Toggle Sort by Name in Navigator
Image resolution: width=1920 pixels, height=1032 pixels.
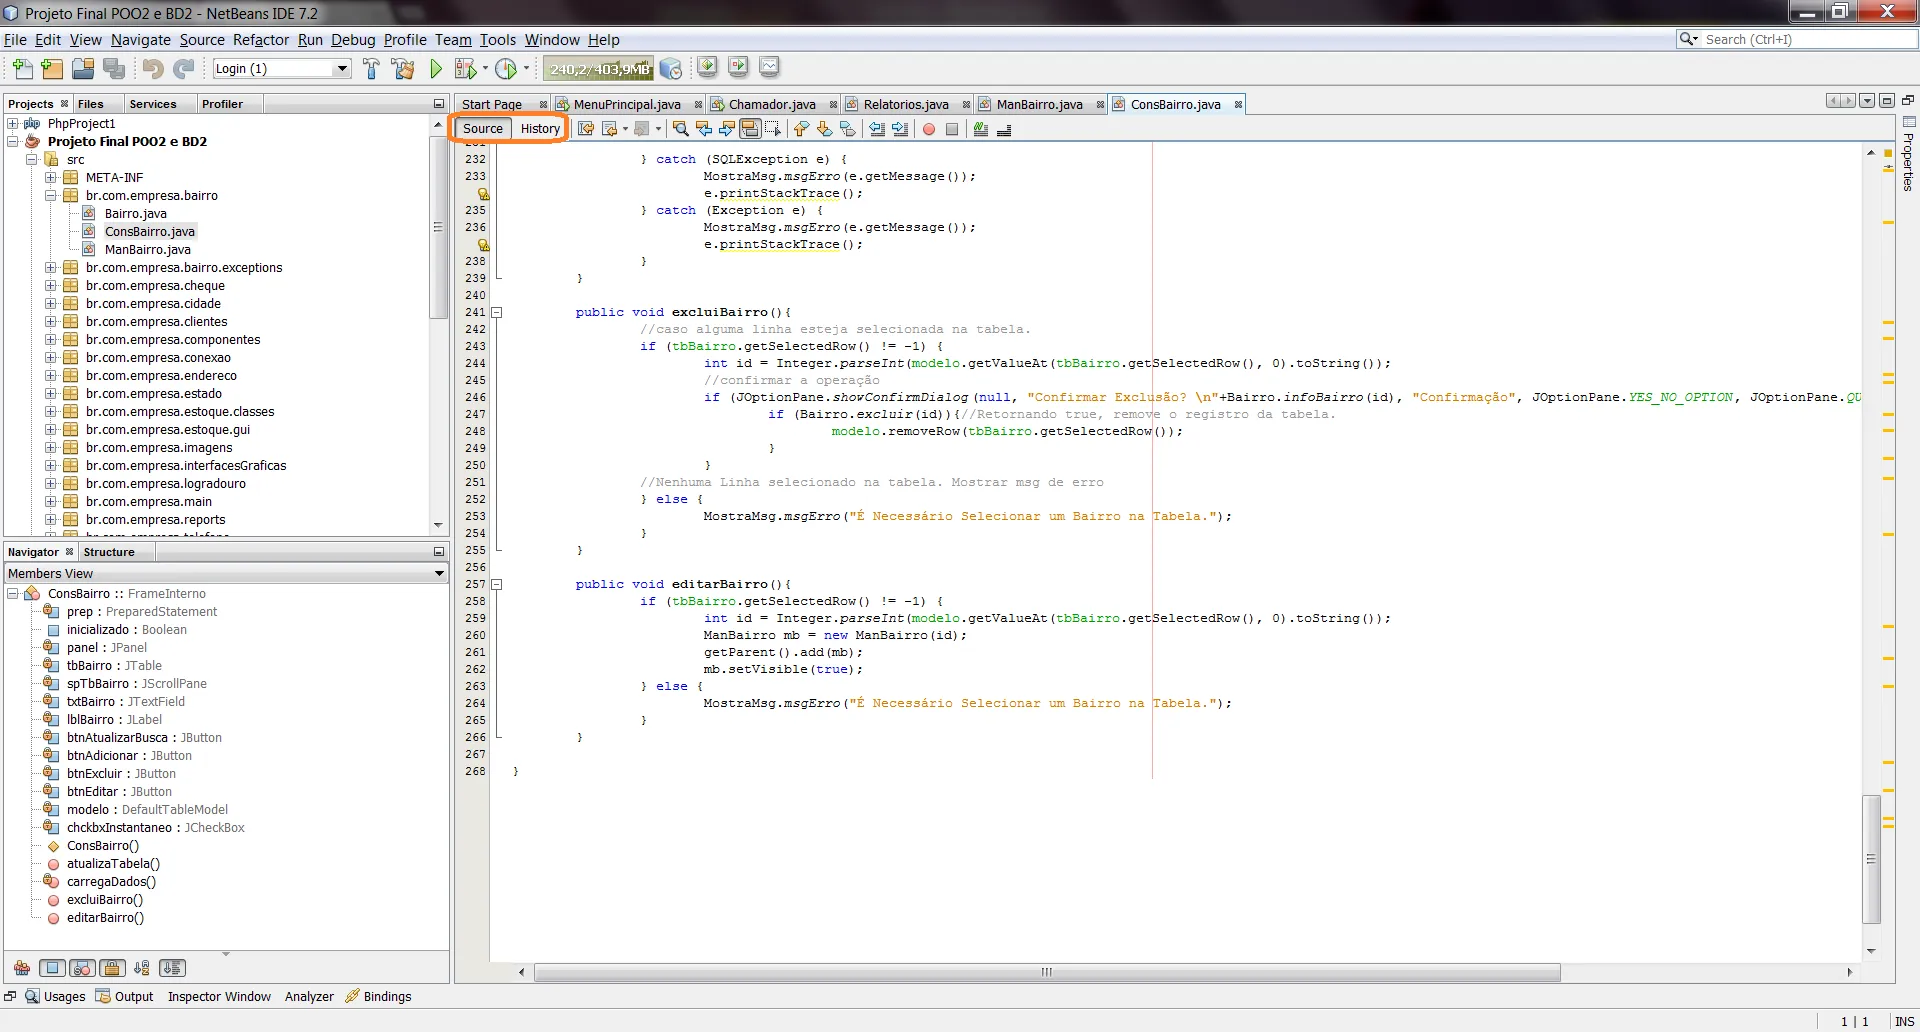coord(142,968)
